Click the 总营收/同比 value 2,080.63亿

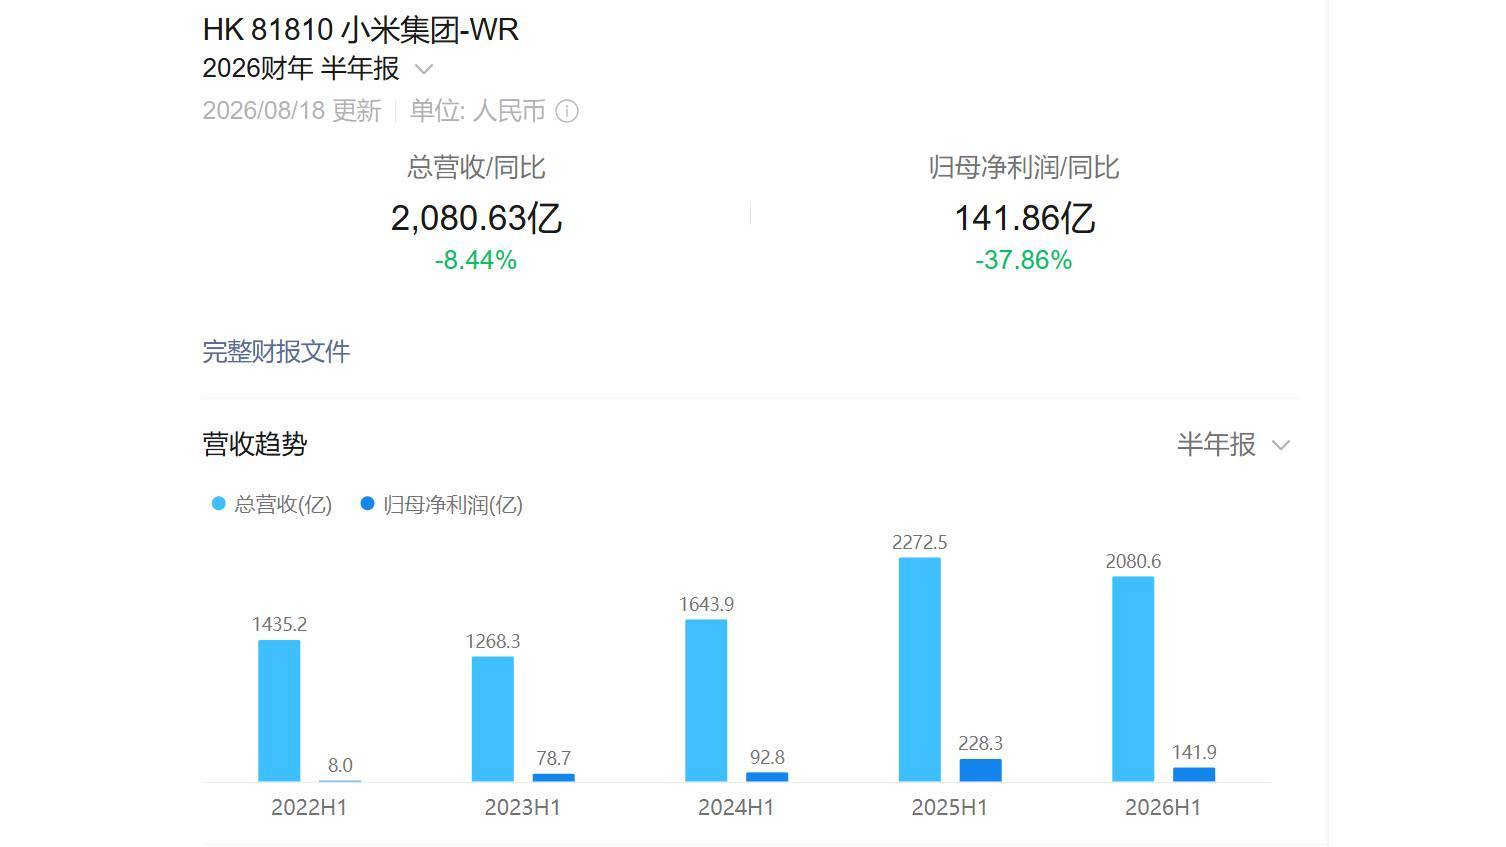476,218
